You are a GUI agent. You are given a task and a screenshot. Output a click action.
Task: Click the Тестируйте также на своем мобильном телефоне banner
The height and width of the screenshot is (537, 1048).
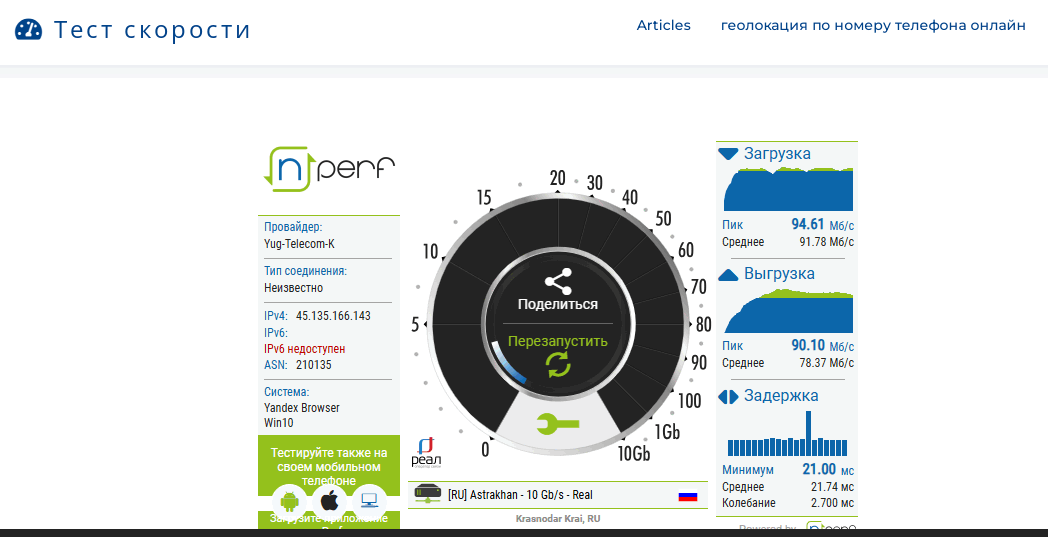329,467
